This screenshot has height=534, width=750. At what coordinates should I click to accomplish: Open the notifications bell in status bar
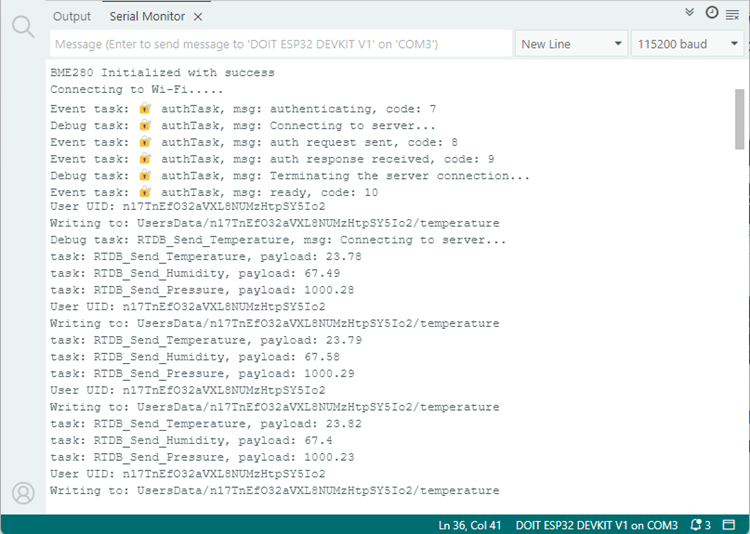(697, 525)
